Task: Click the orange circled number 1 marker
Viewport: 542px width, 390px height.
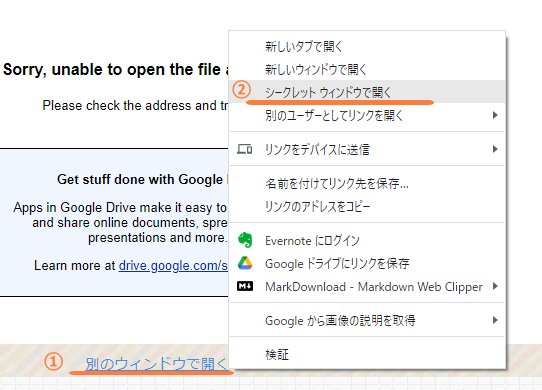Action: pos(54,362)
